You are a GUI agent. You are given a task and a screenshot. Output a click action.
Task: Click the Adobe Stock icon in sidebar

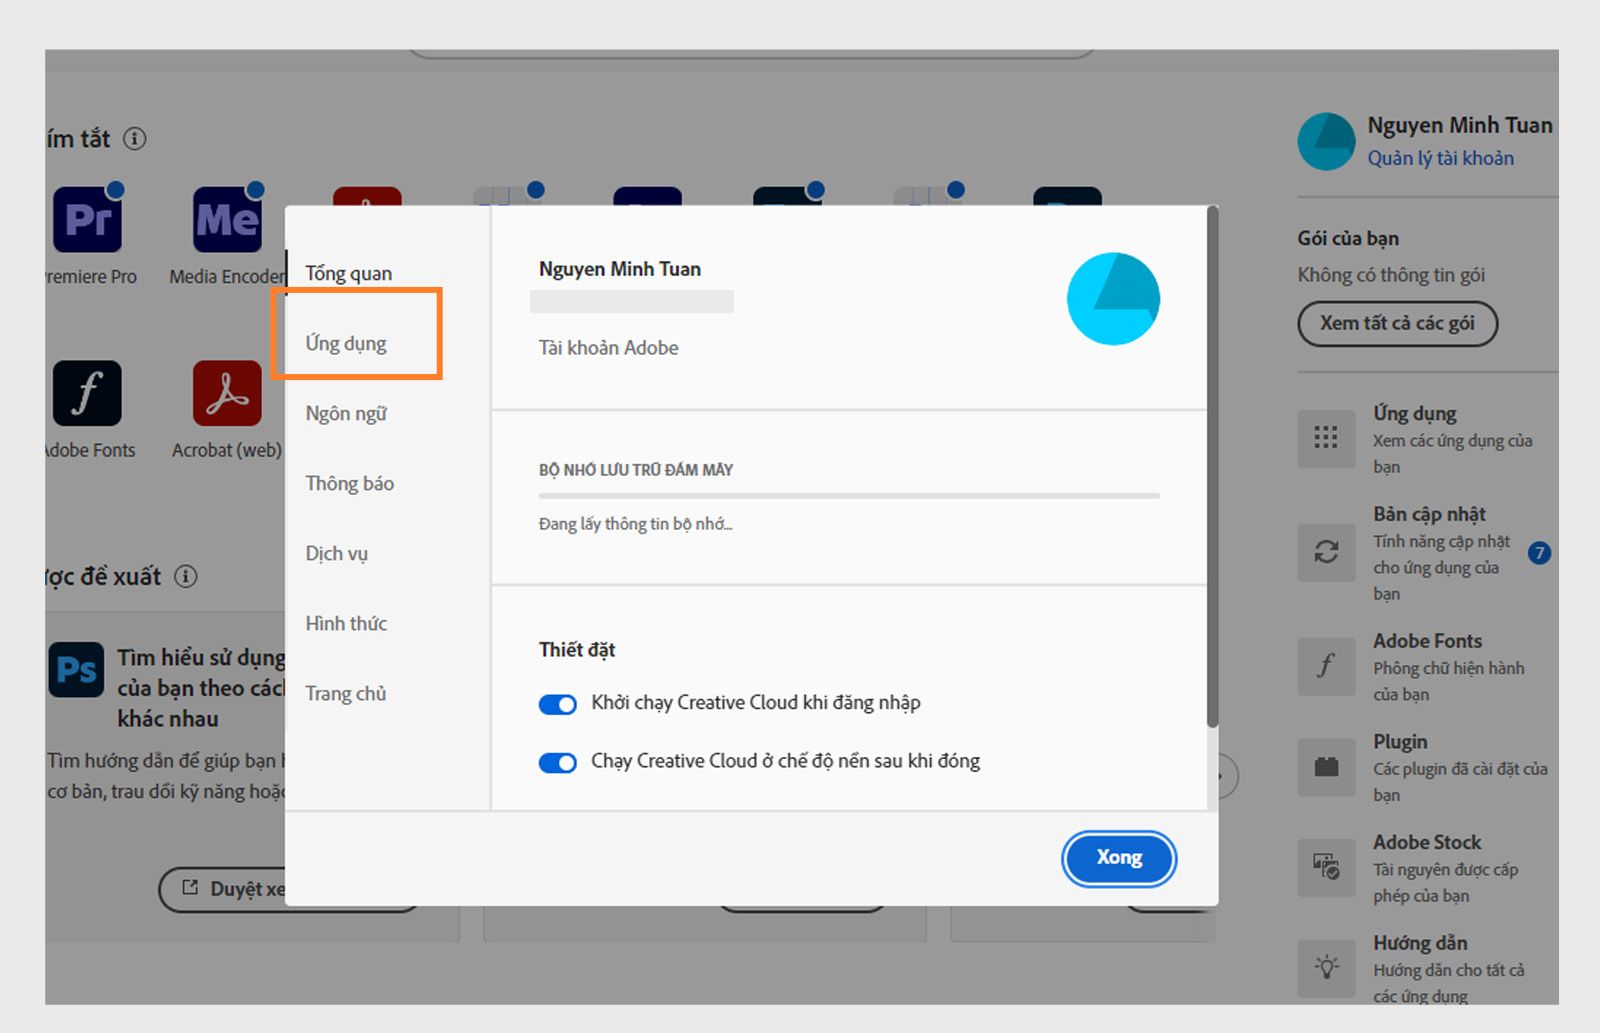coord(1326,868)
